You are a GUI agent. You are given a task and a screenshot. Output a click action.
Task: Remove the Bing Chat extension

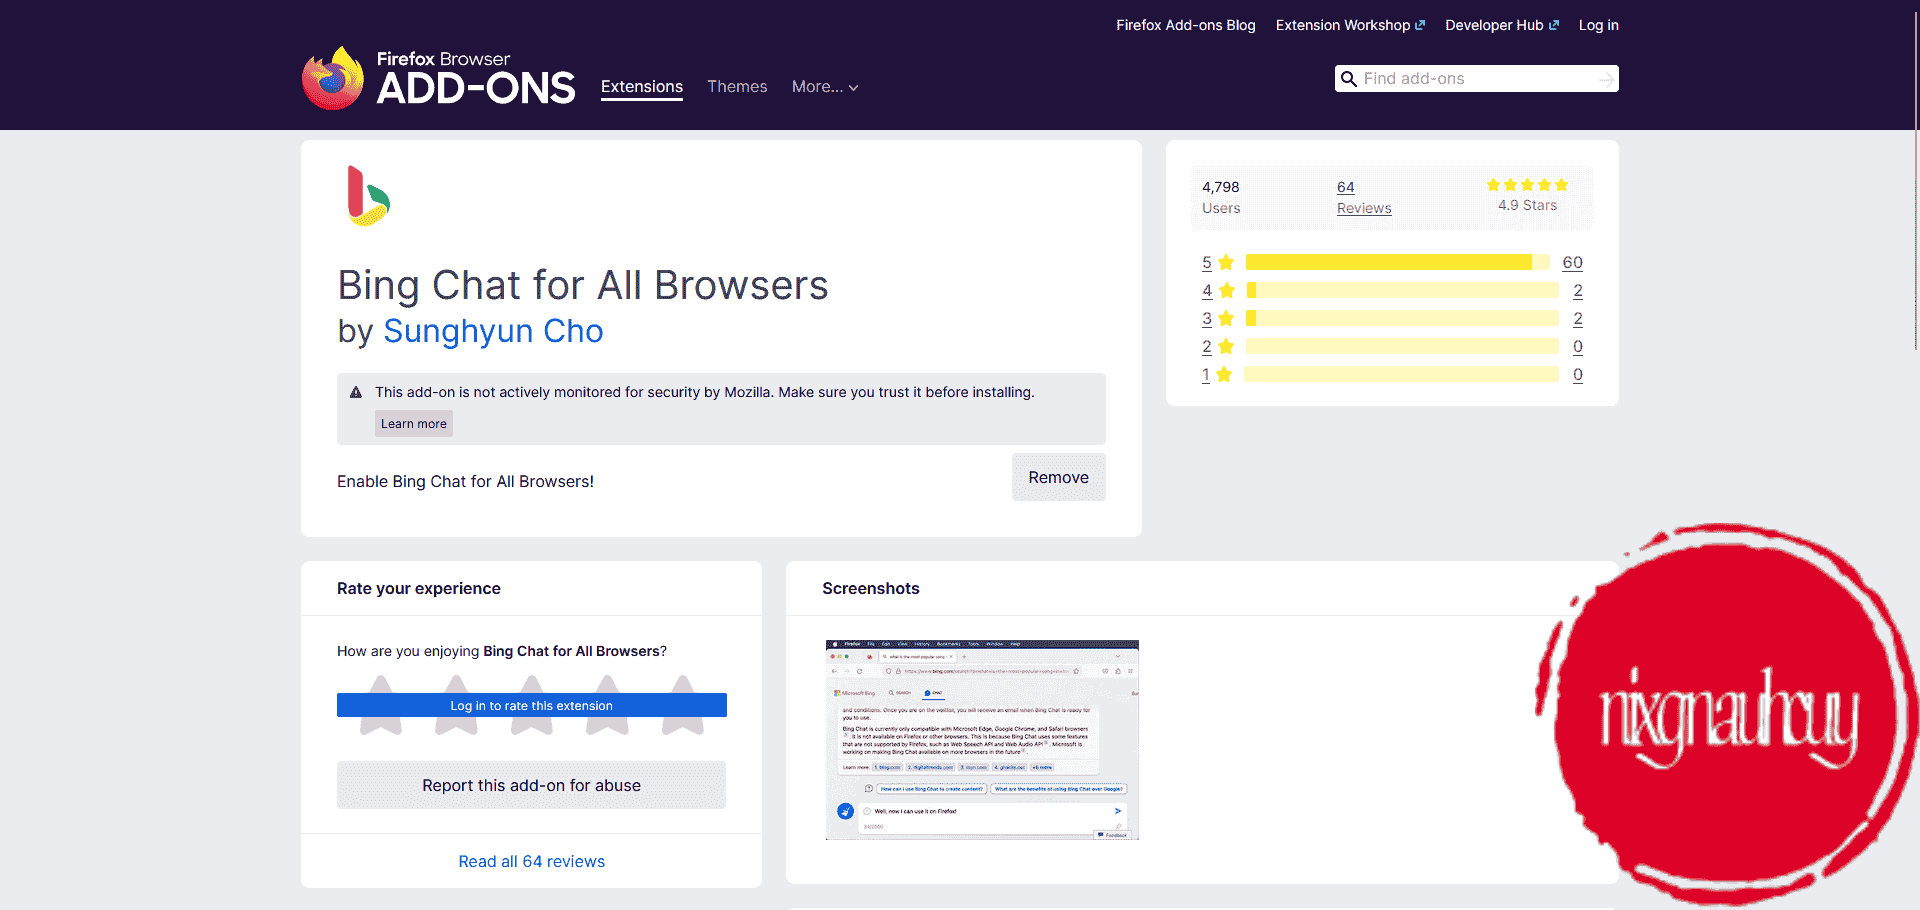pyautogui.click(x=1058, y=478)
